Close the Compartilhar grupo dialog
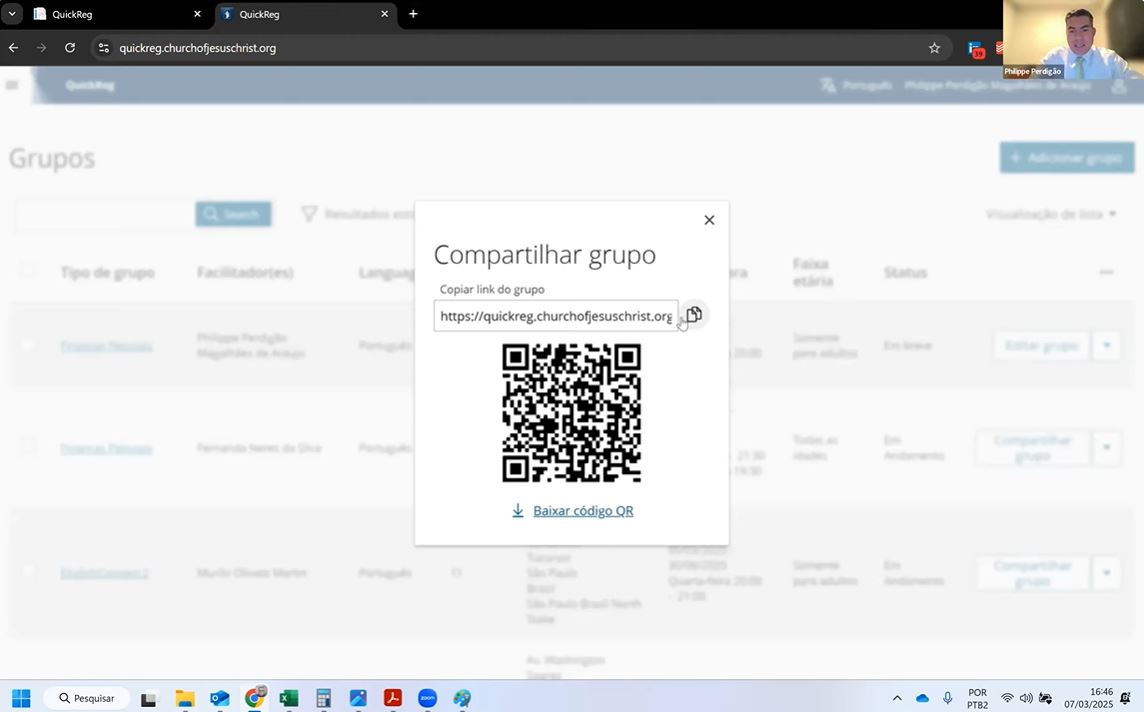This screenshot has height=712, width=1144. coord(709,220)
